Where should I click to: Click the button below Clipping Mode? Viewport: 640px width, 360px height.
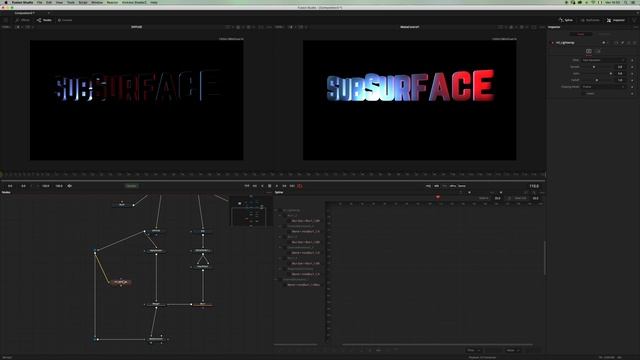coord(590,93)
